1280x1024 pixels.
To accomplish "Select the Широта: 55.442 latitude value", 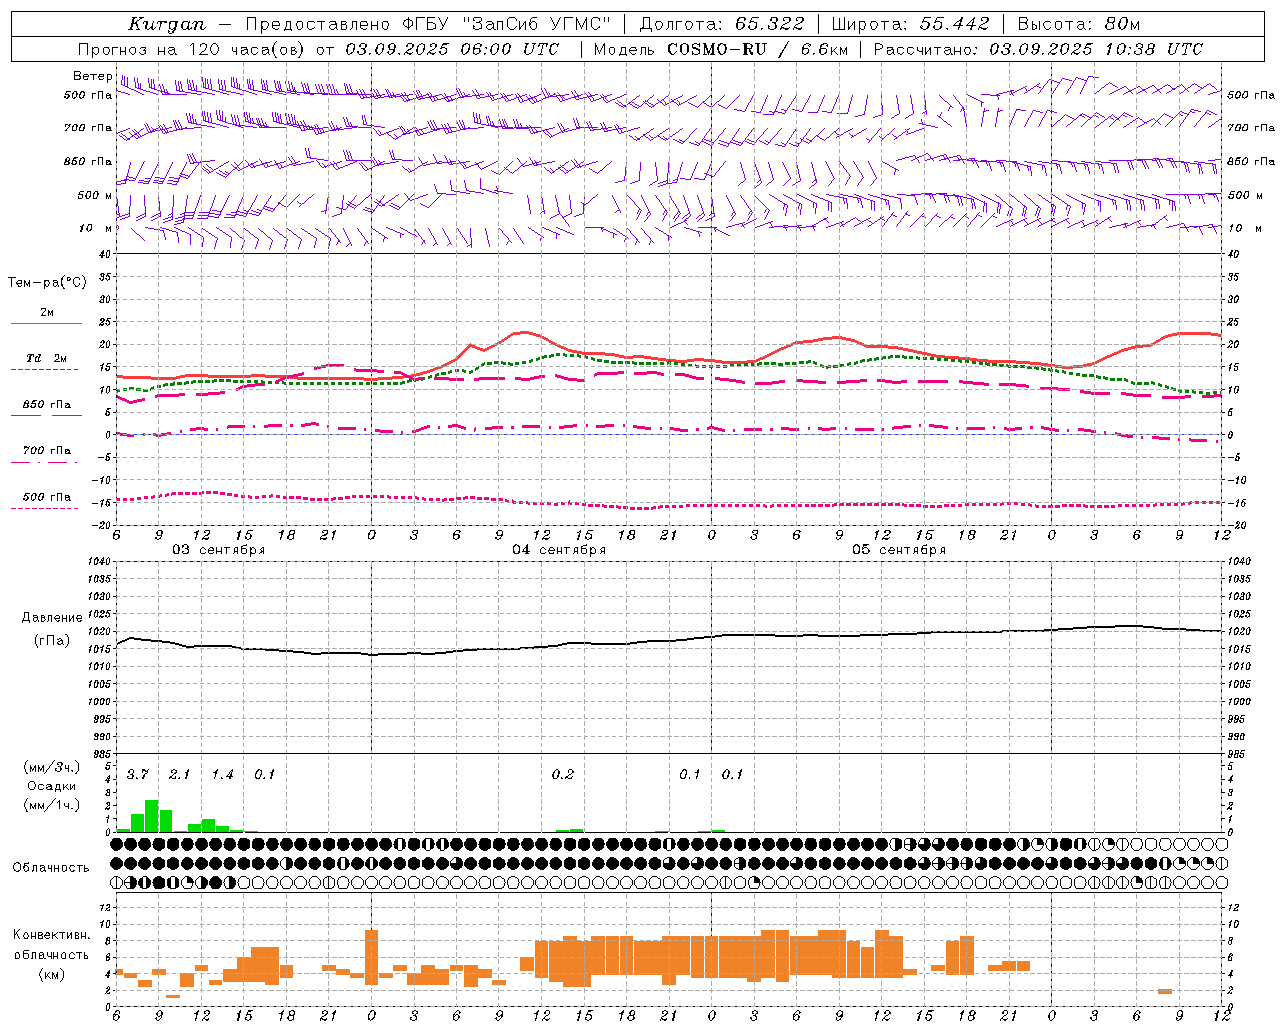I will coord(910,24).
